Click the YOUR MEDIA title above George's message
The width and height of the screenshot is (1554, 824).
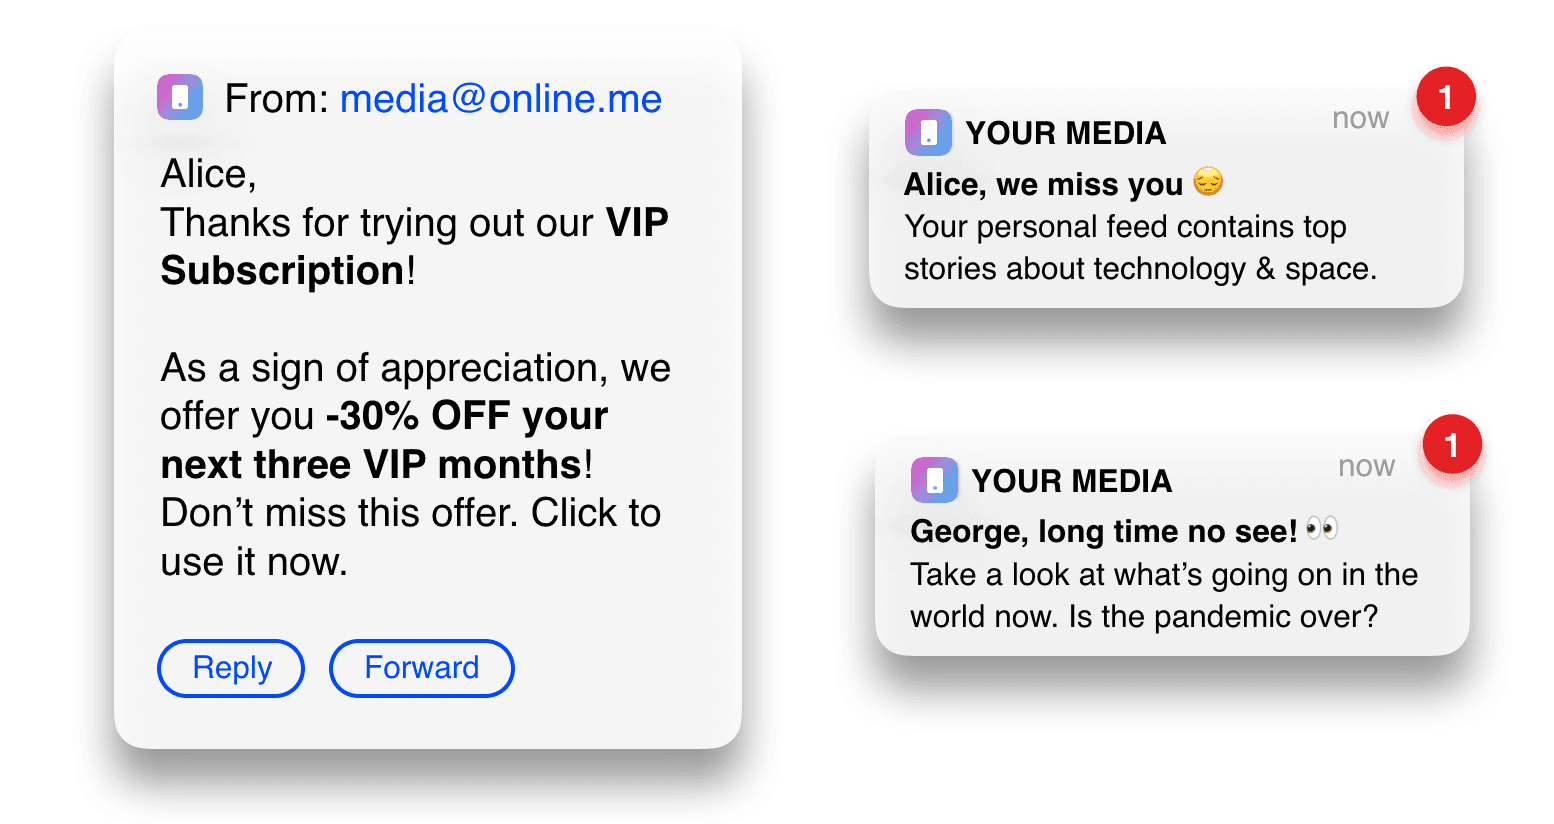(x=1071, y=481)
